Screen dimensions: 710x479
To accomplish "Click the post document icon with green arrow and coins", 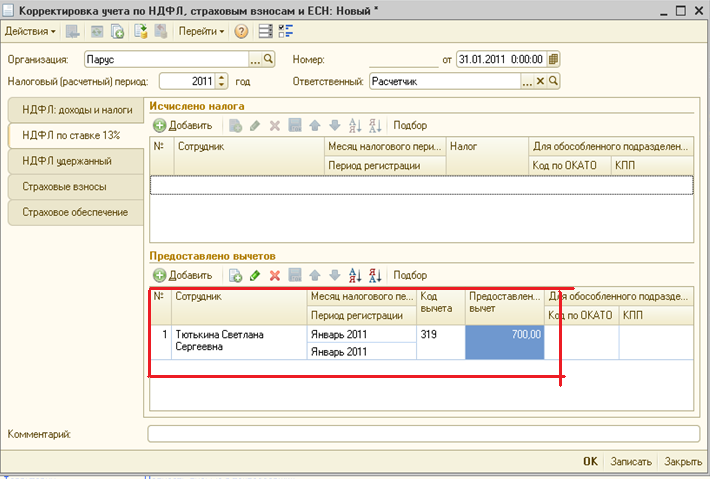I will [x=141, y=31].
